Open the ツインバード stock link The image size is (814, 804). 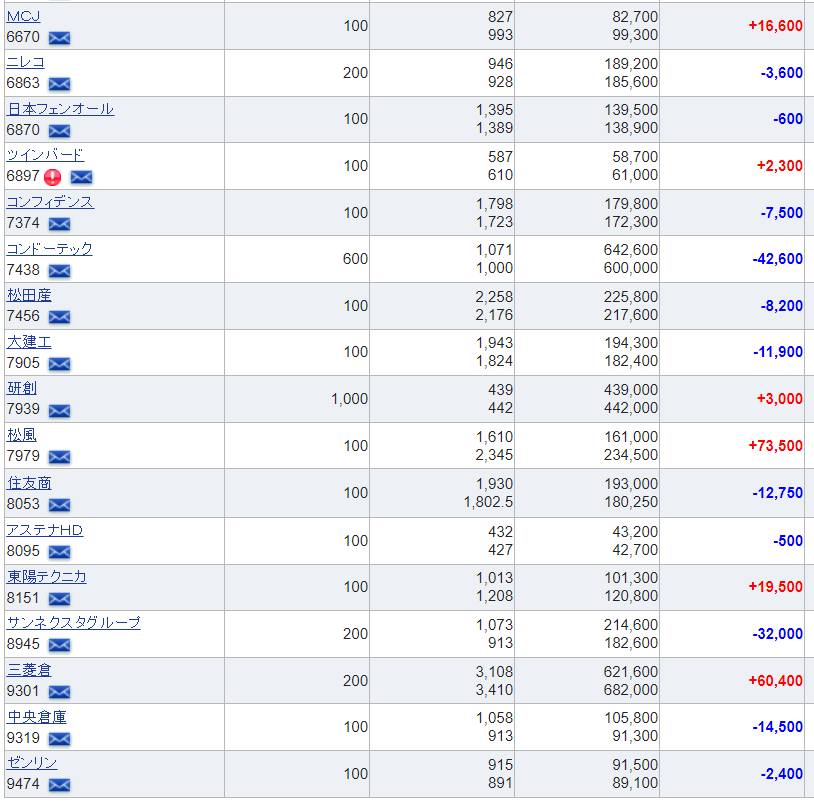coord(45,155)
